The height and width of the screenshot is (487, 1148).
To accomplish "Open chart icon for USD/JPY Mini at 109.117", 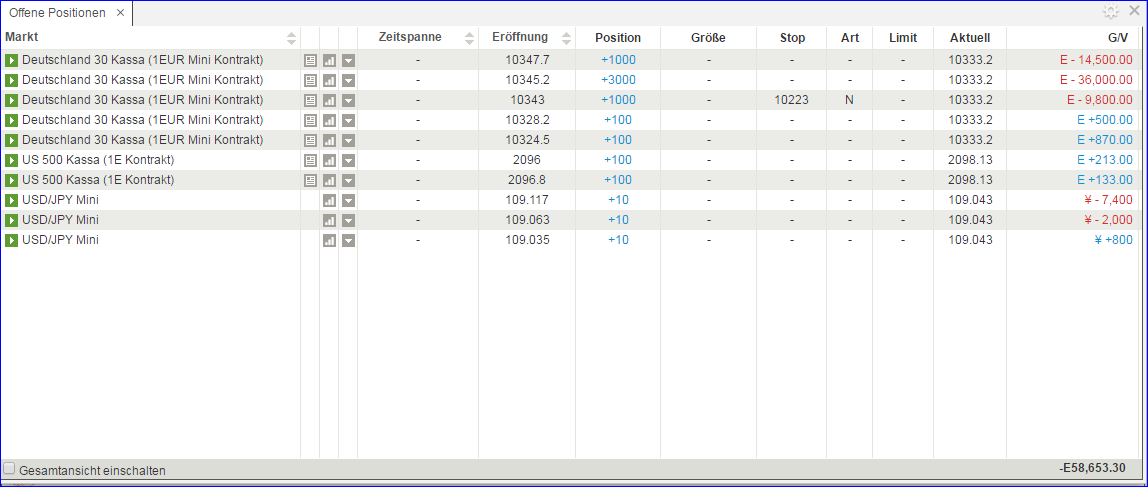I will [x=329, y=200].
